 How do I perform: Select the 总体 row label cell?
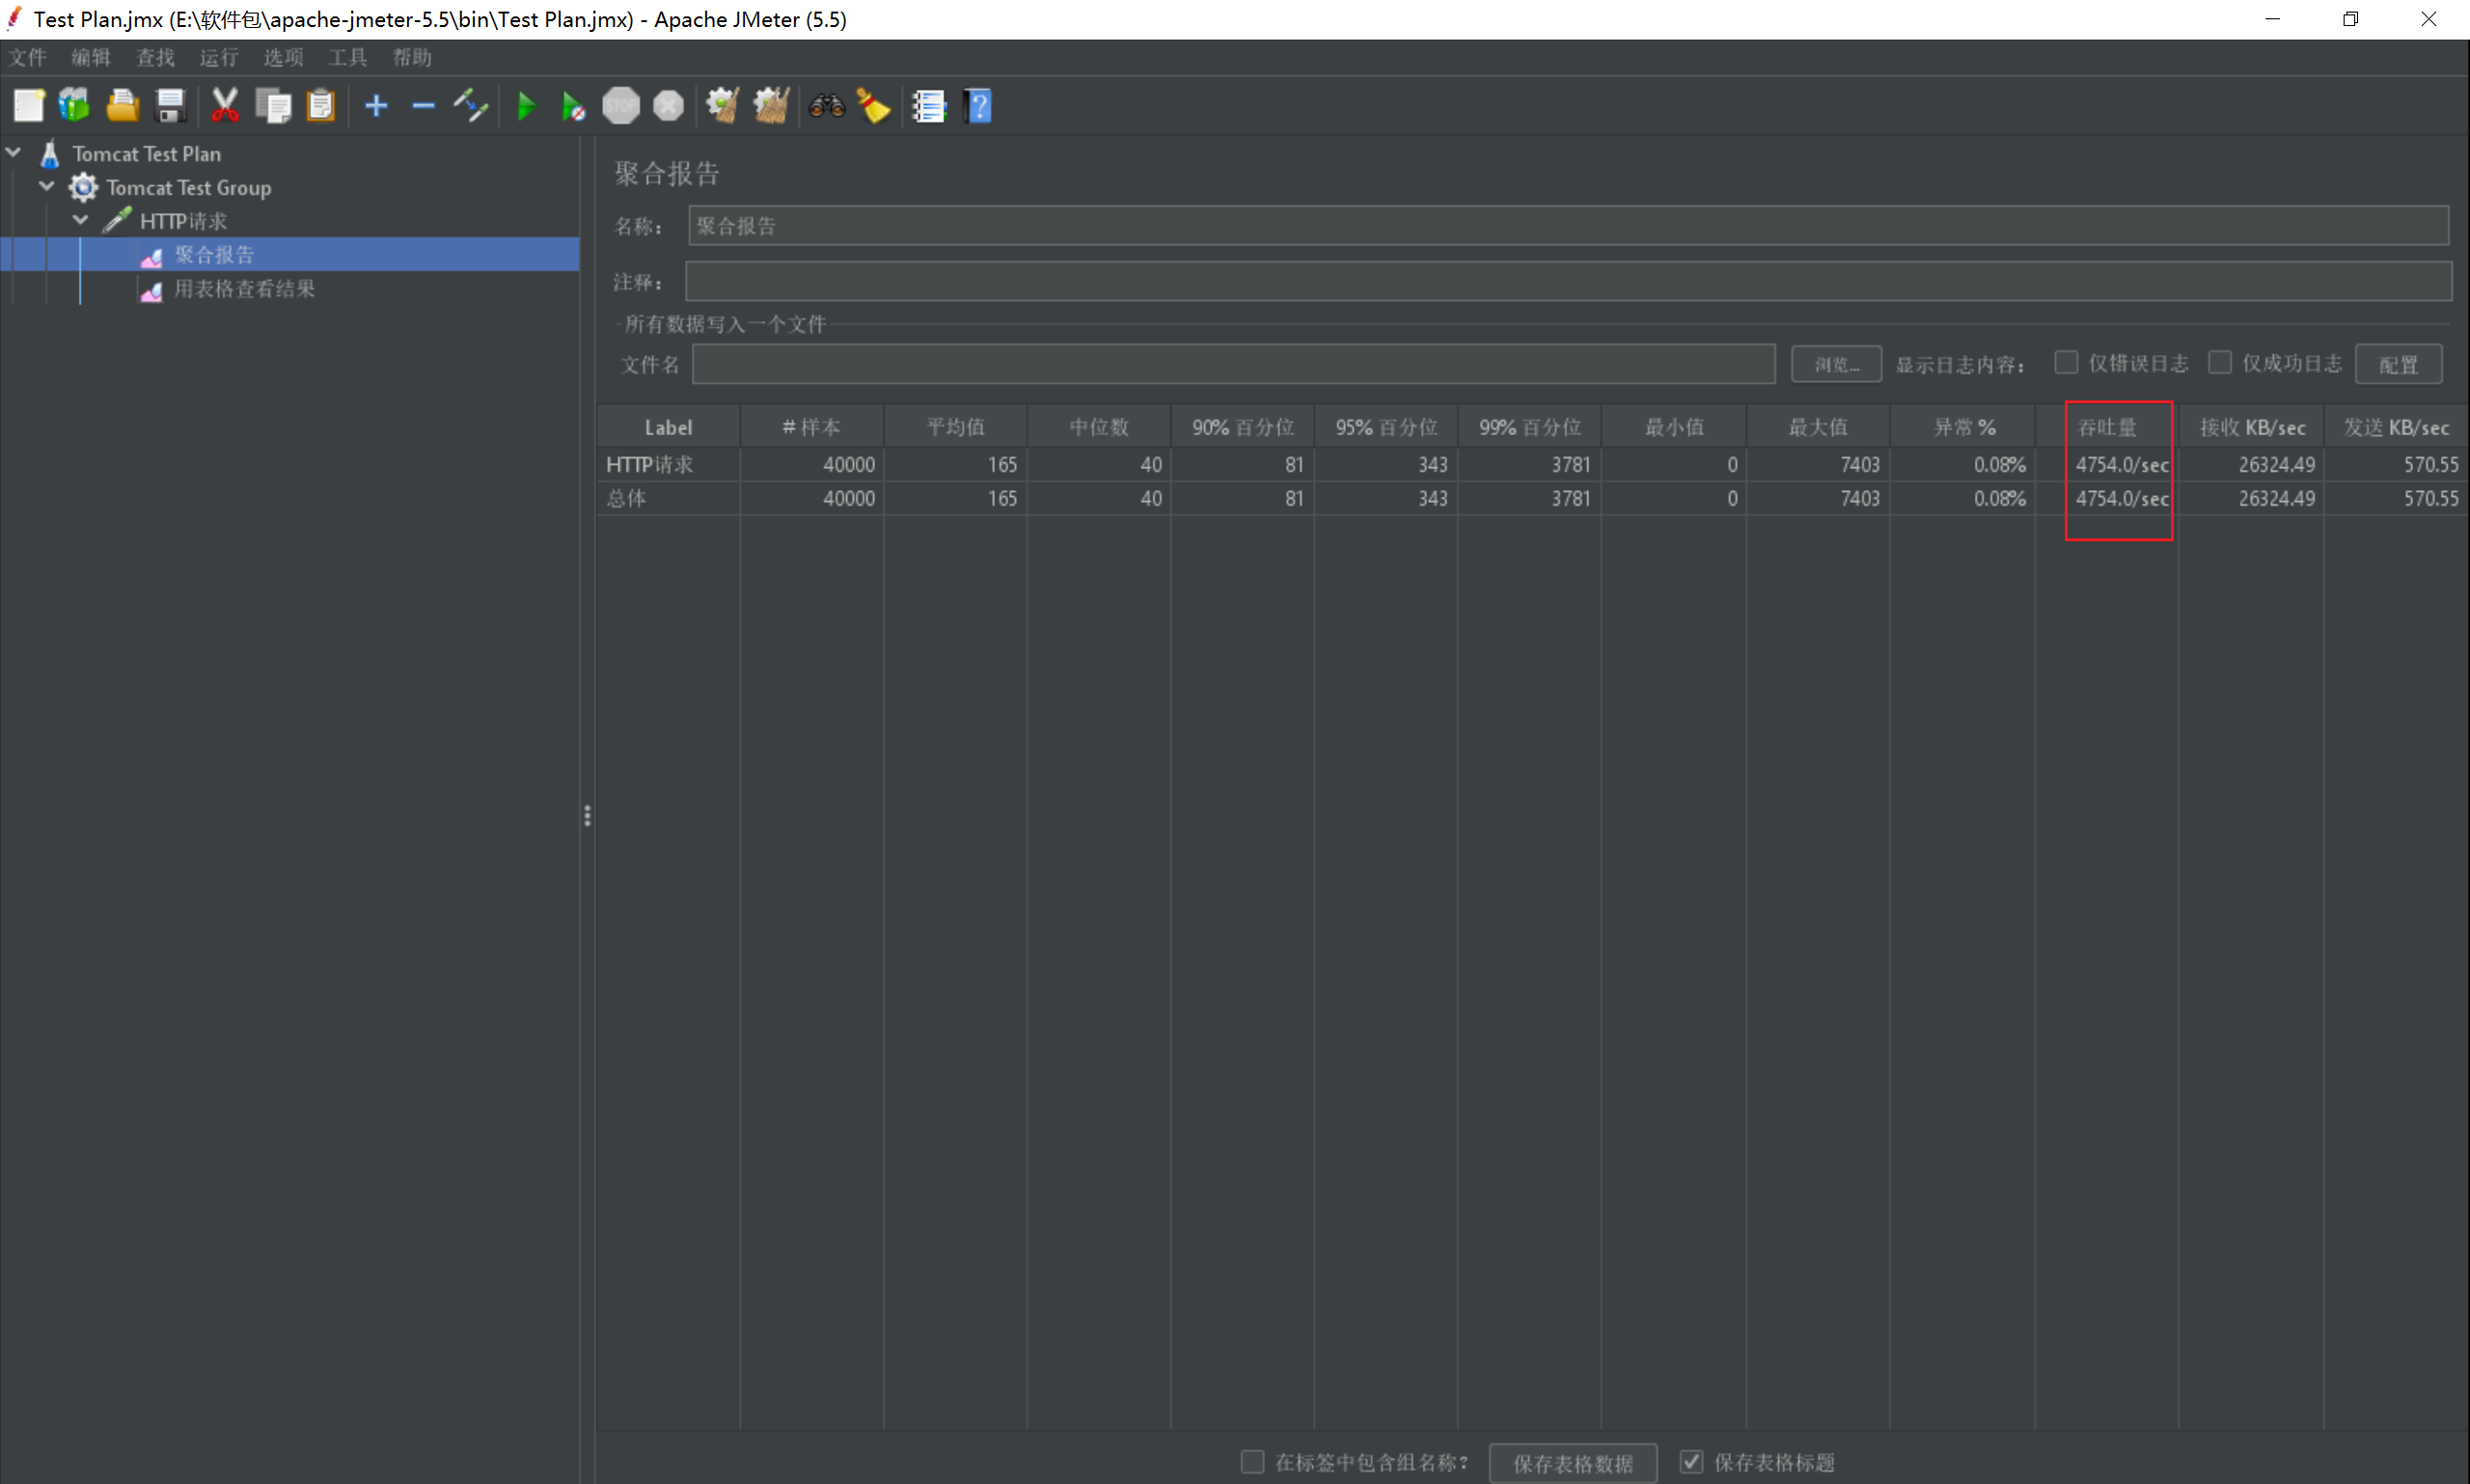[x=668, y=498]
